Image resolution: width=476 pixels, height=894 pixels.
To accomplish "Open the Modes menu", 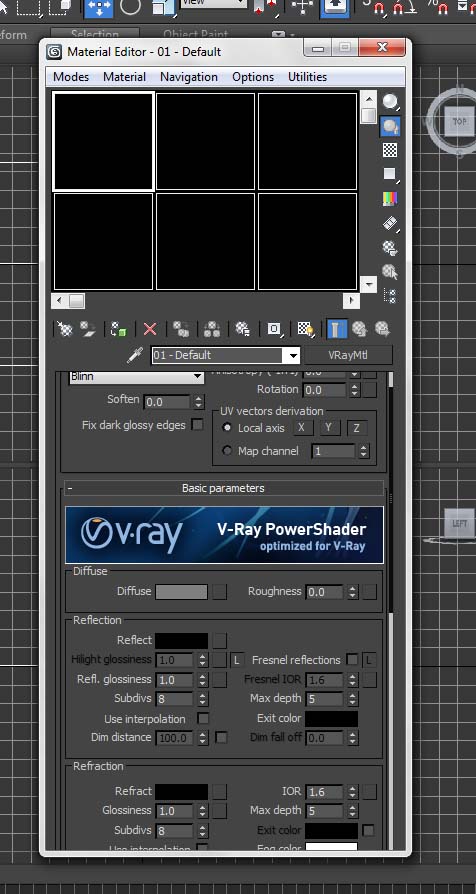I will [x=71, y=77].
